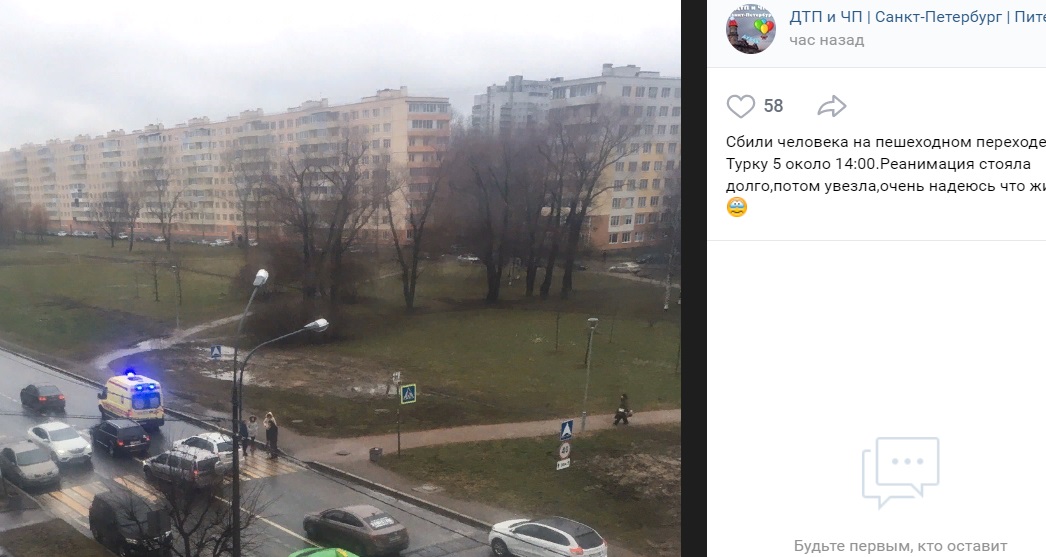The height and width of the screenshot is (557, 1046).
Task: Click the blue pedestrian crossing sign near the trash bin
Action: 408,394
